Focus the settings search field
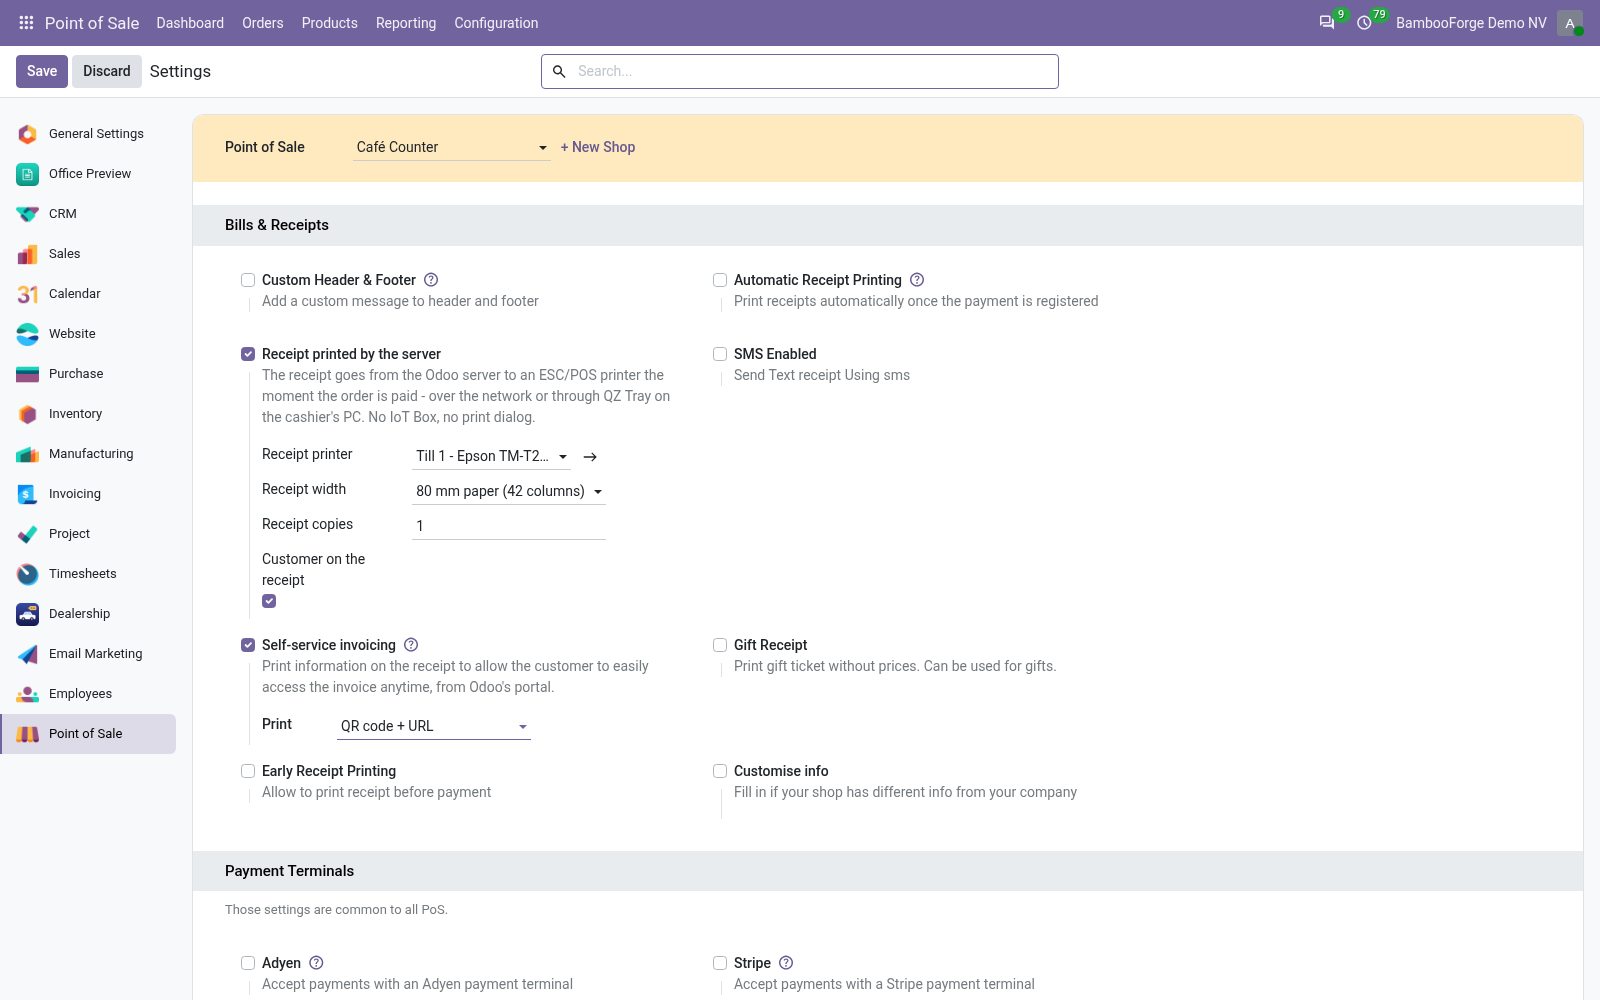1600x1000 pixels. tap(800, 71)
